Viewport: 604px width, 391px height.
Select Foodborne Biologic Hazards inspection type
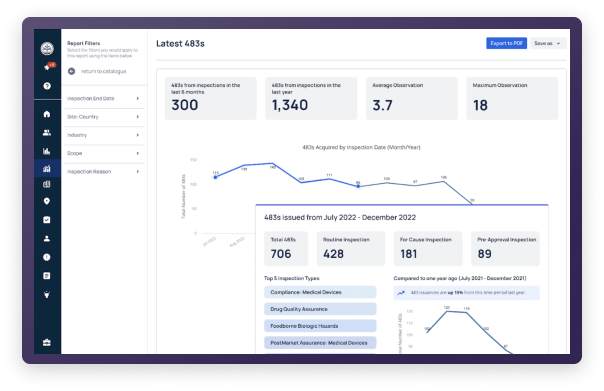(320, 326)
